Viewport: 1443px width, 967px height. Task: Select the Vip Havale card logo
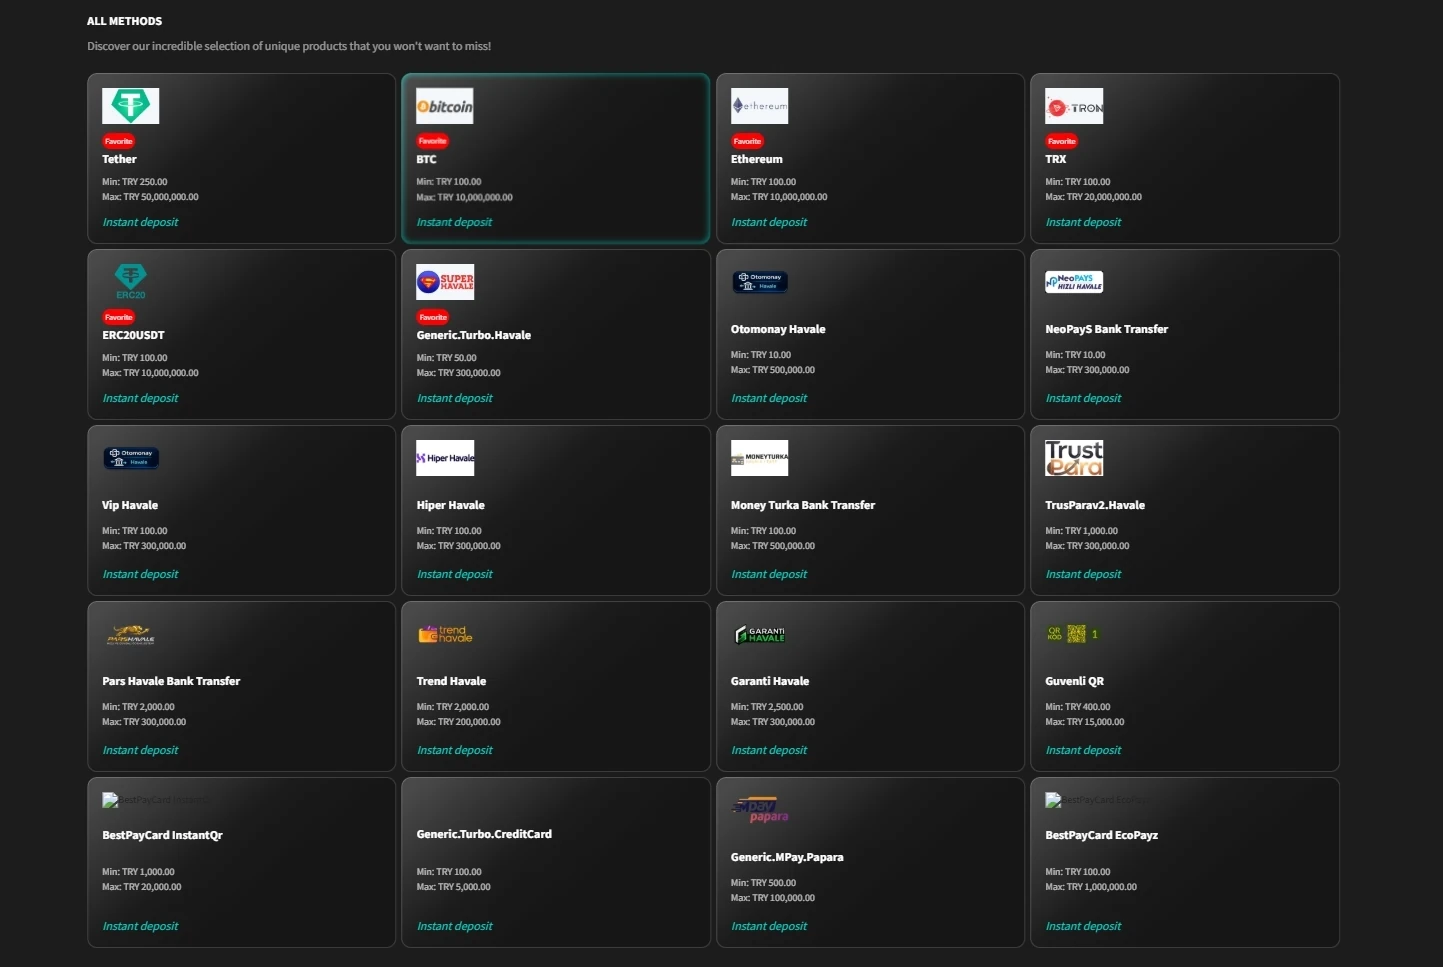tap(131, 458)
